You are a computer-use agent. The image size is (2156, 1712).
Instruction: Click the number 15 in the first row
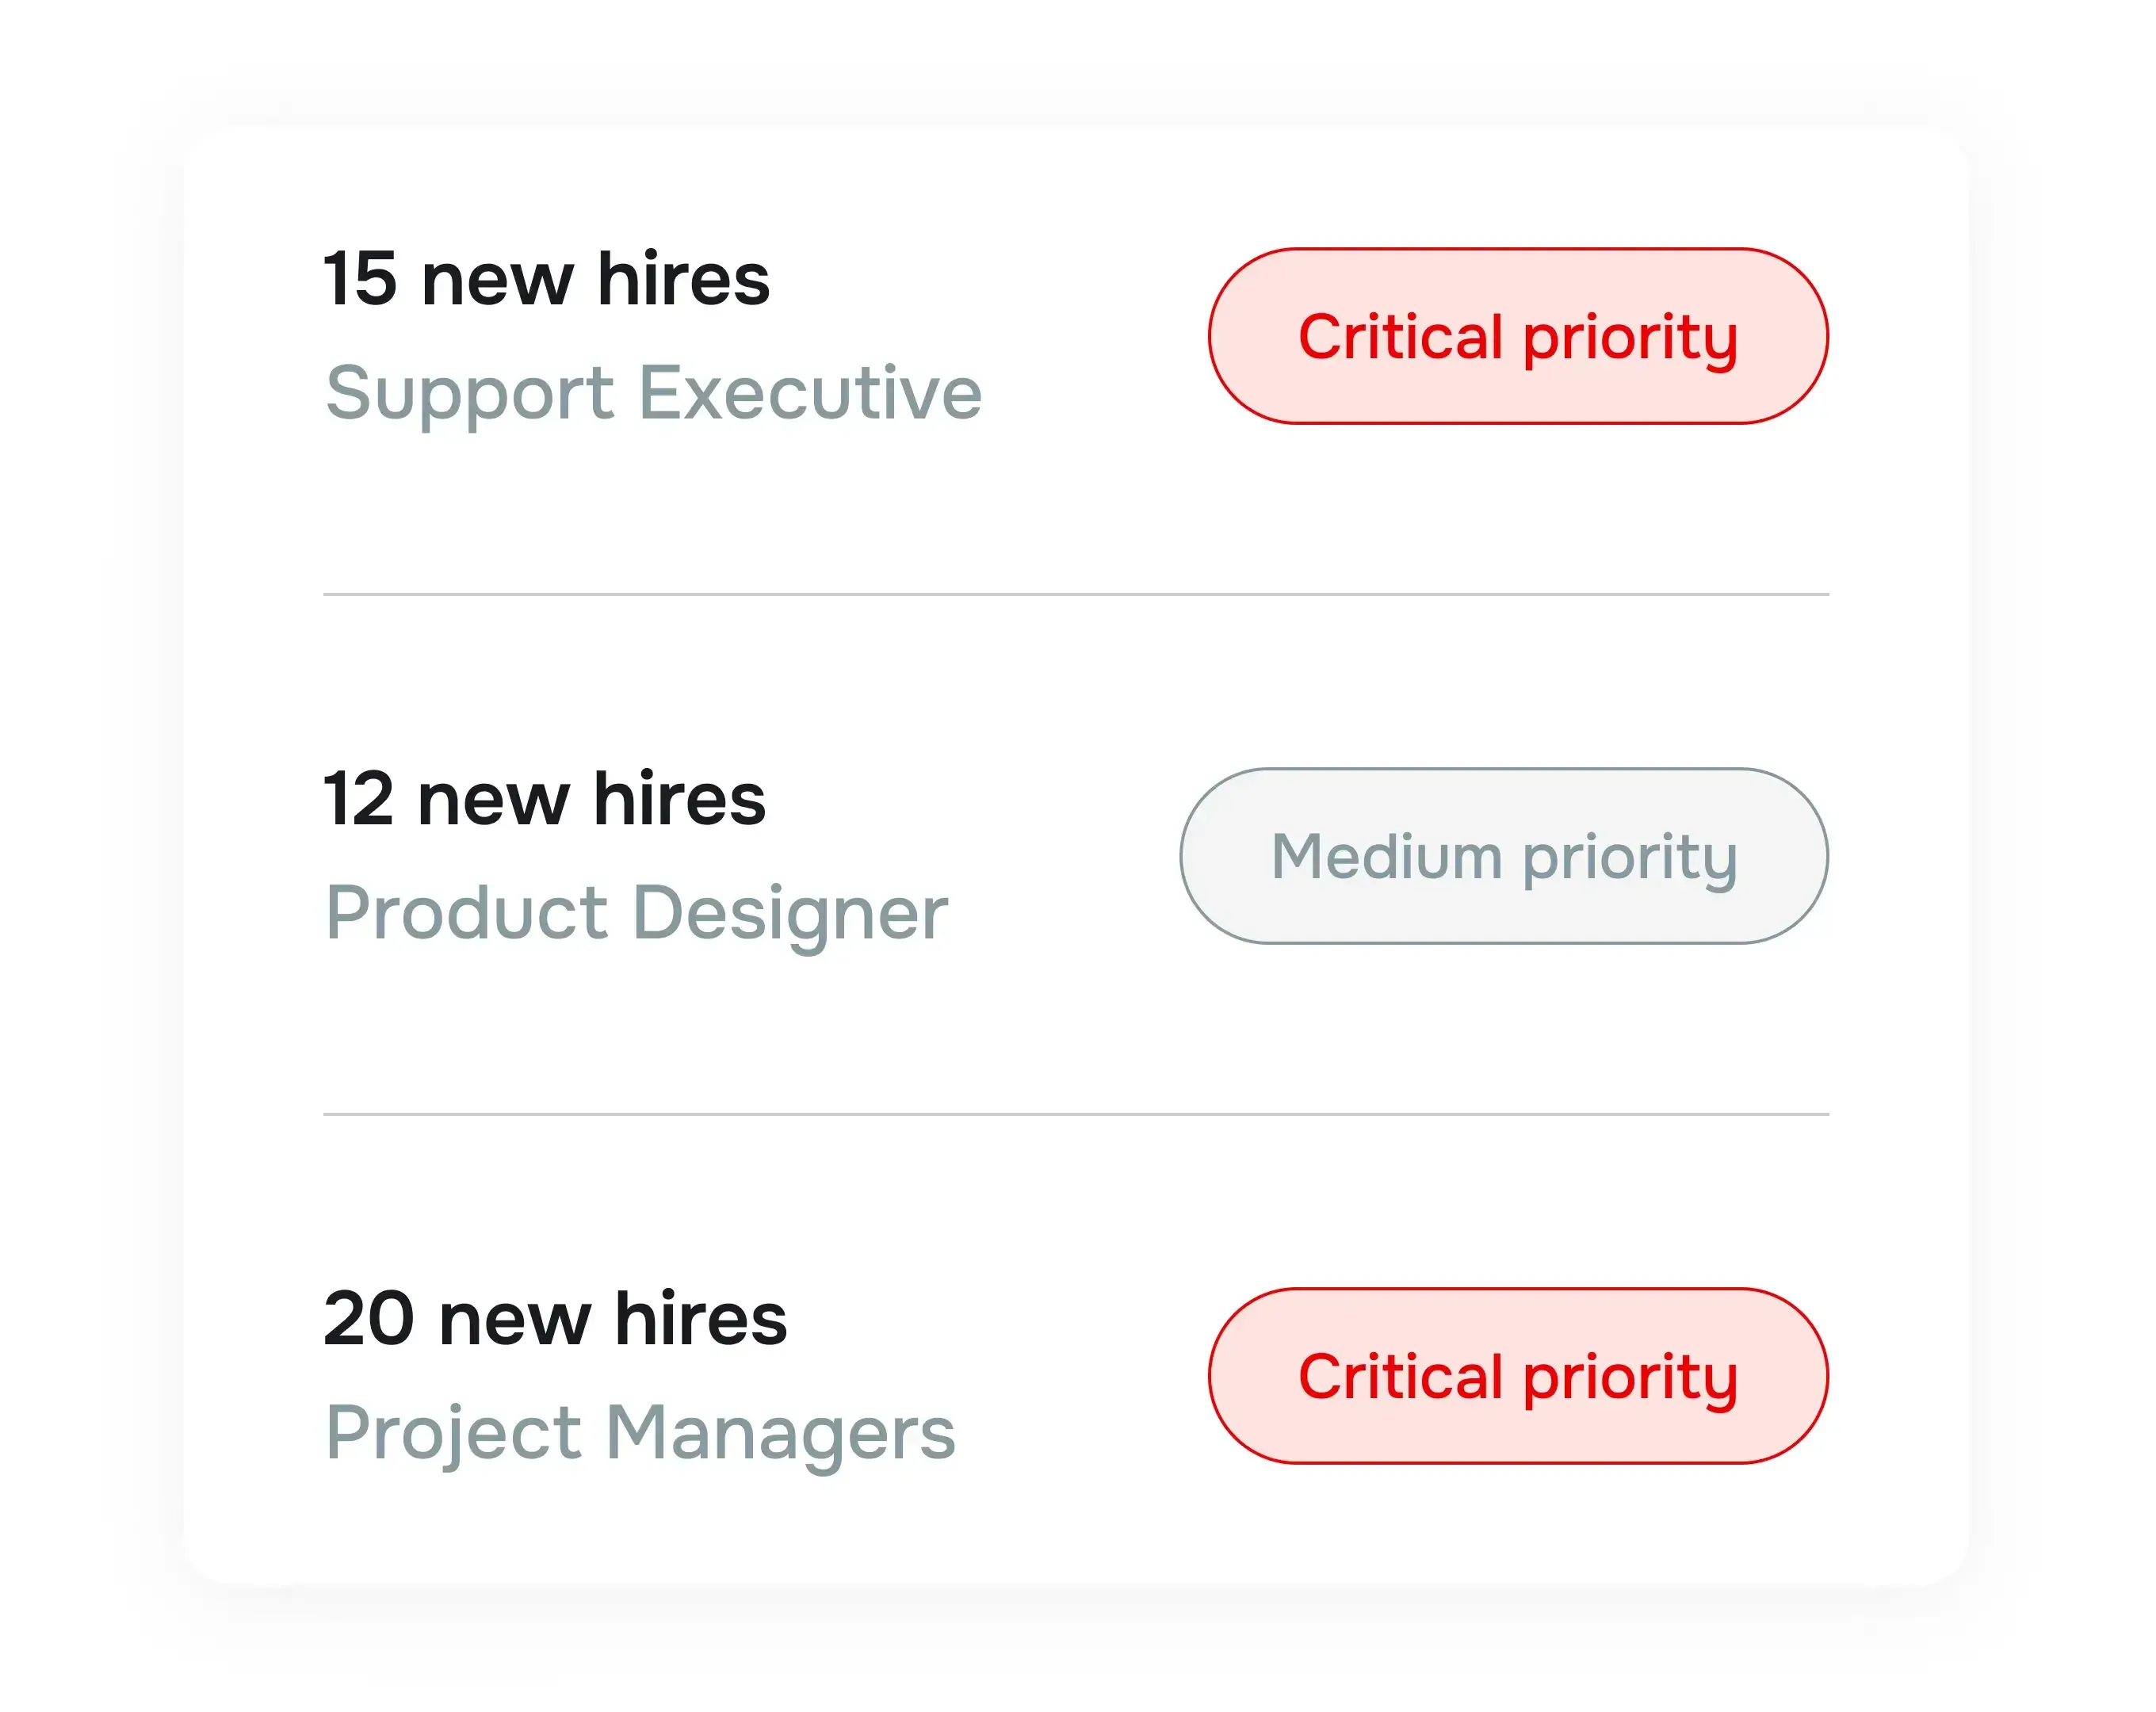(x=361, y=277)
